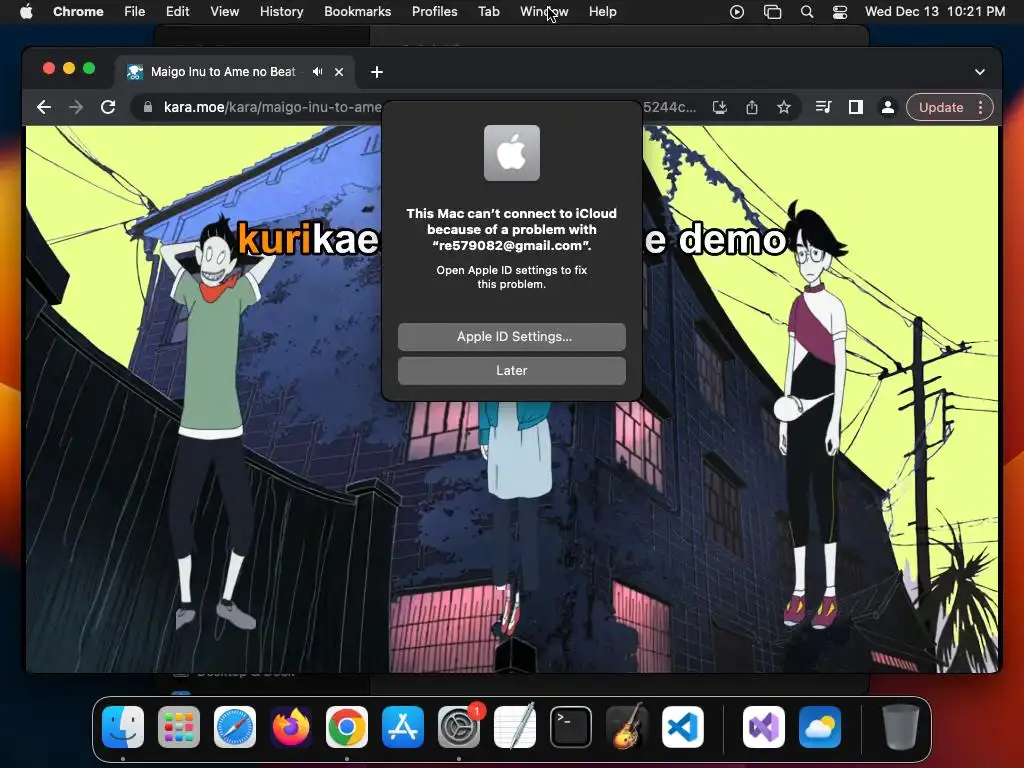This screenshot has height=768, width=1024.
Task: Open the View menu
Action: coord(224,12)
